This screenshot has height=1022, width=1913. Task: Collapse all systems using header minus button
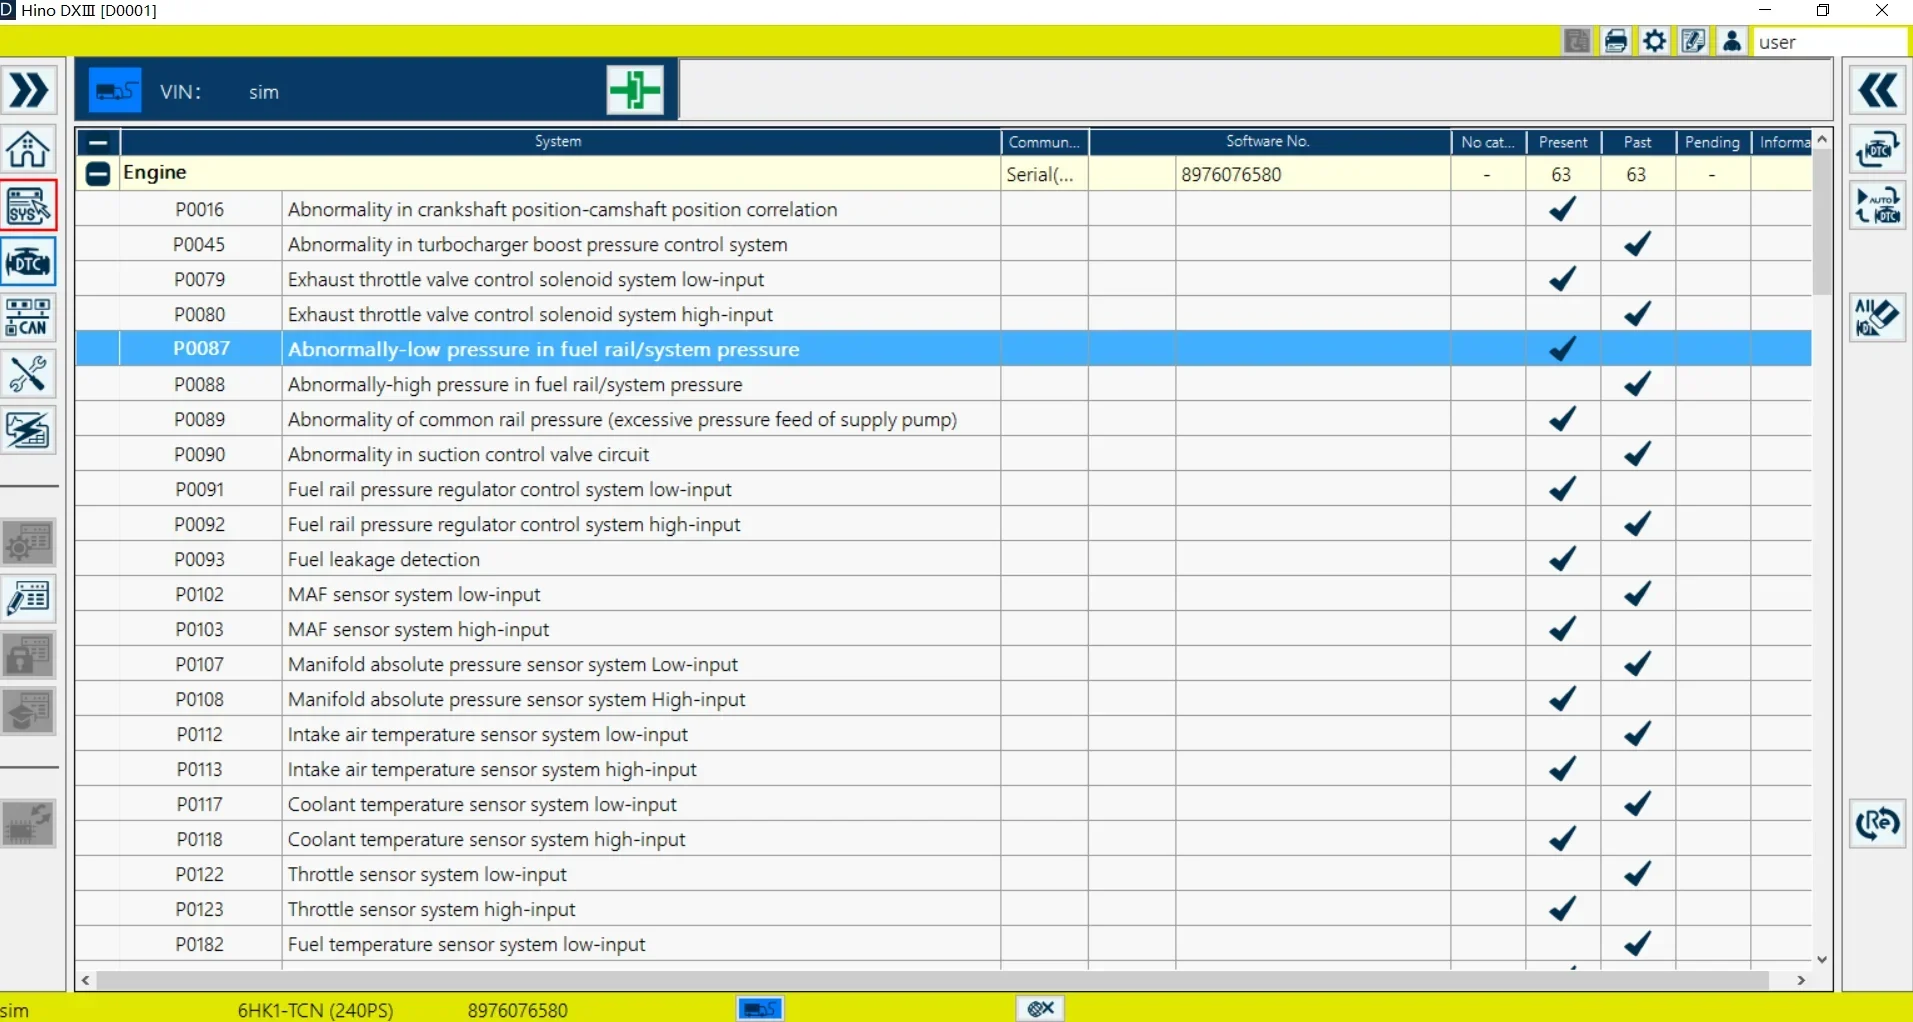coord(98,142)
